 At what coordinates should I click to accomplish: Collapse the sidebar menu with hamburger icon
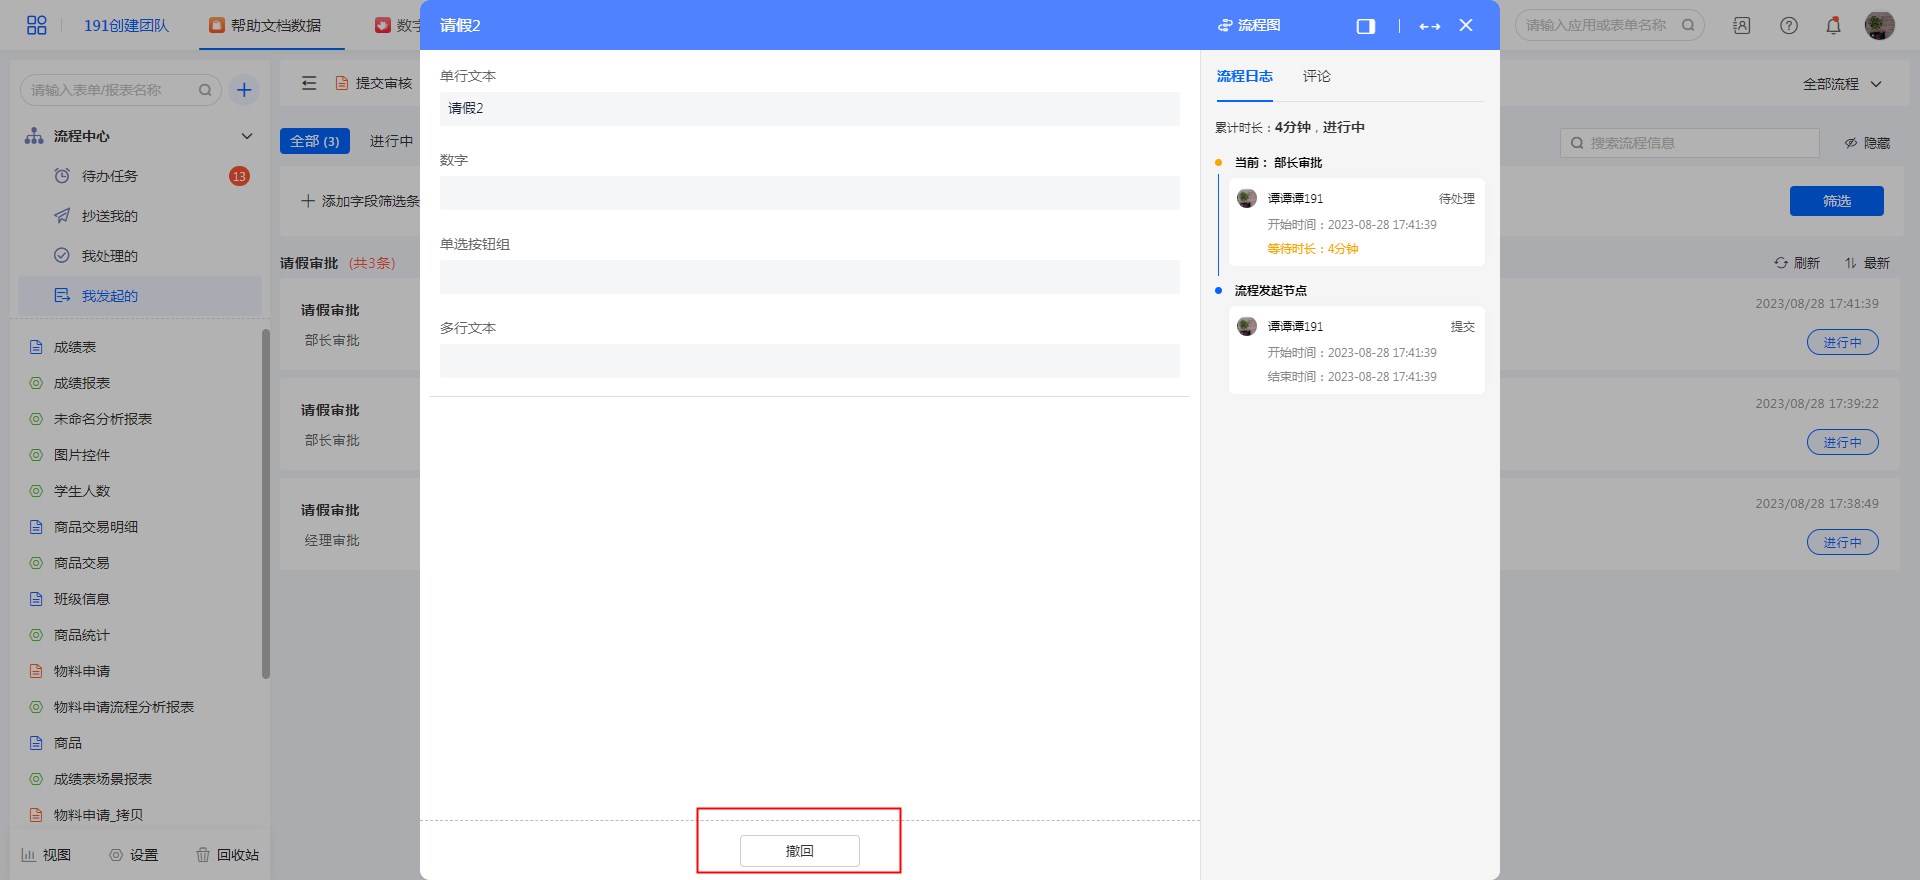click(309, 83)
